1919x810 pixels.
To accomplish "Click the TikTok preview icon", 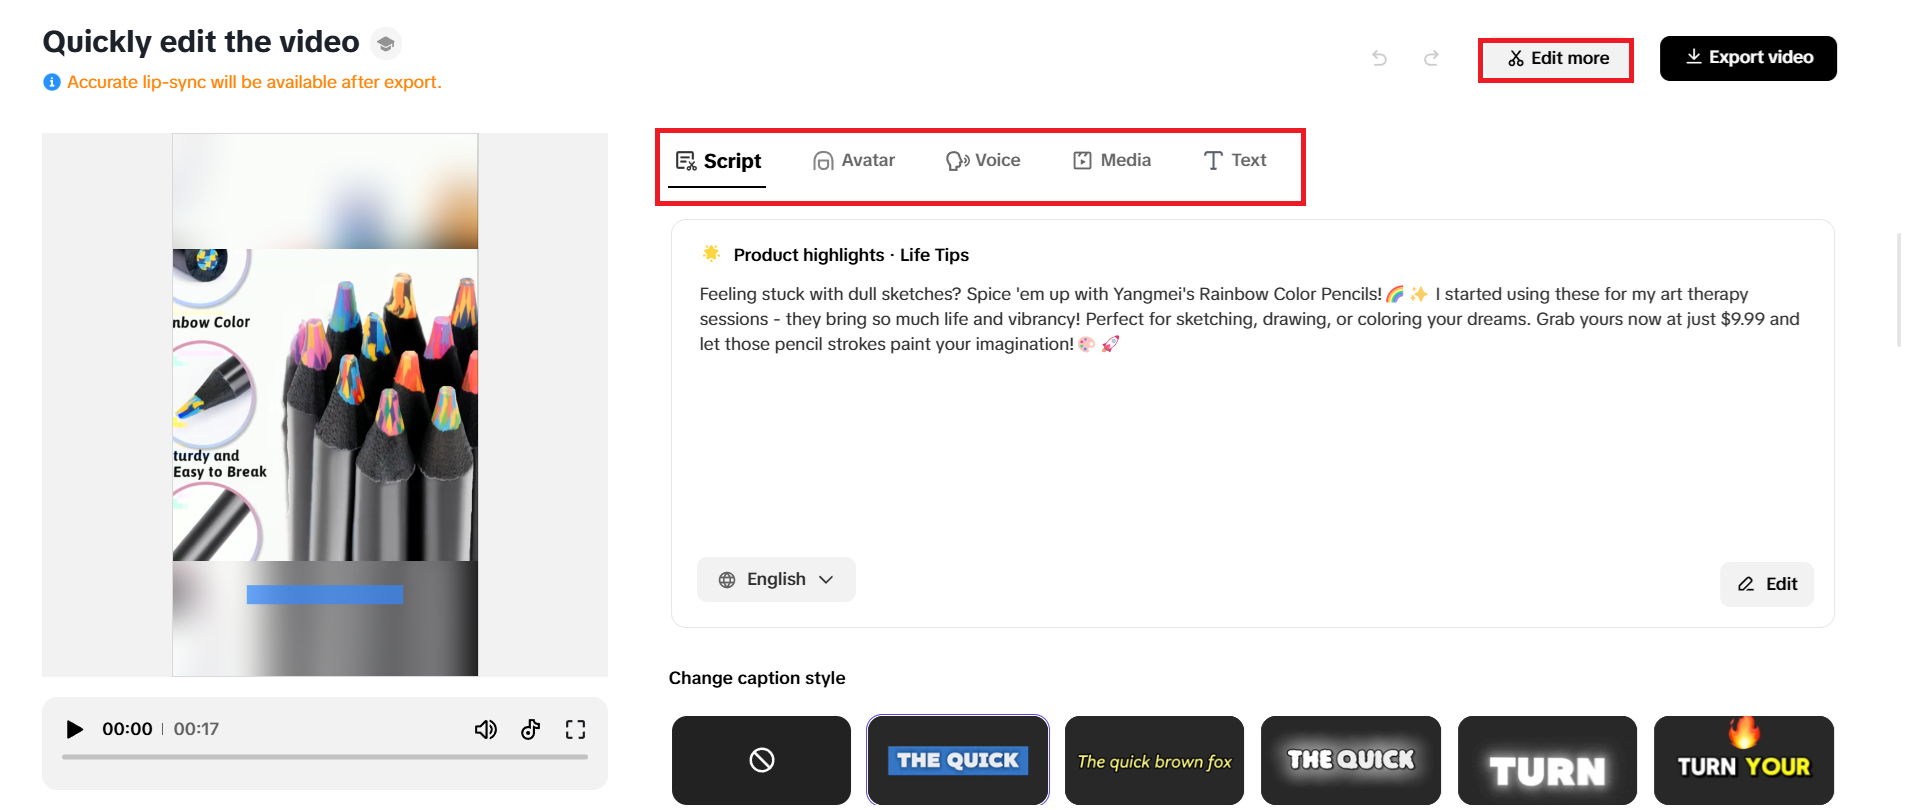I will (x=531, y=729).
